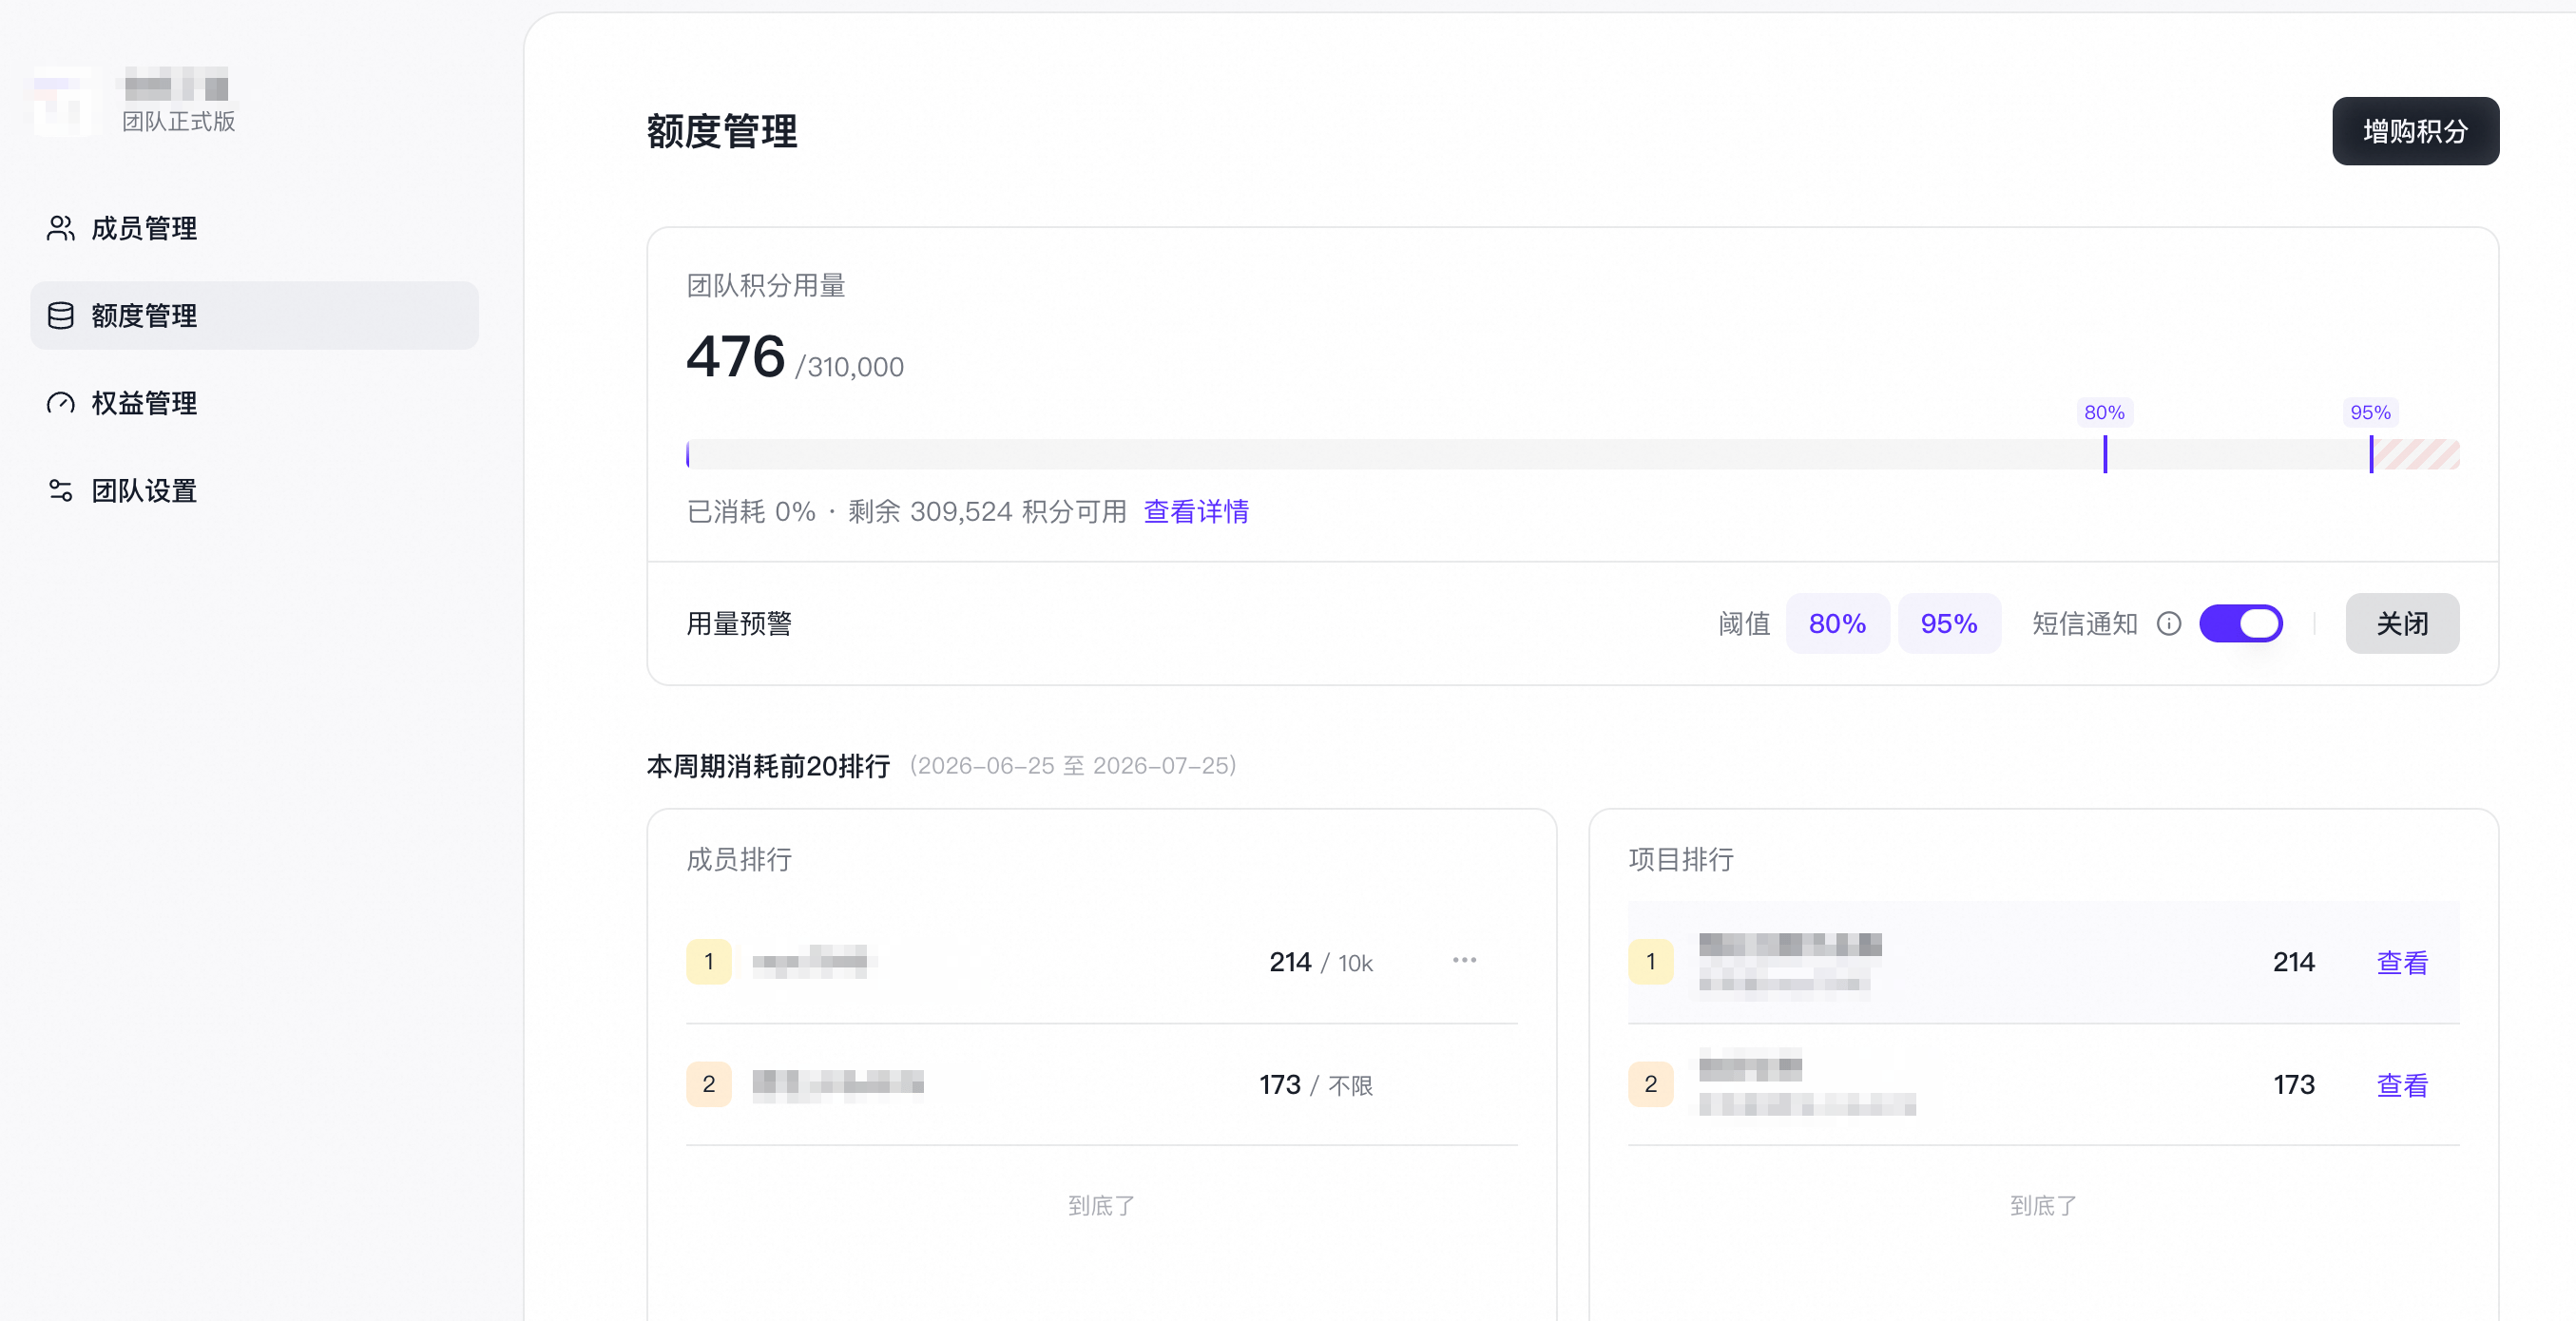
Task: Select the 80% threshold chip
Action: pyautogui.click(x=1837, y=624)
